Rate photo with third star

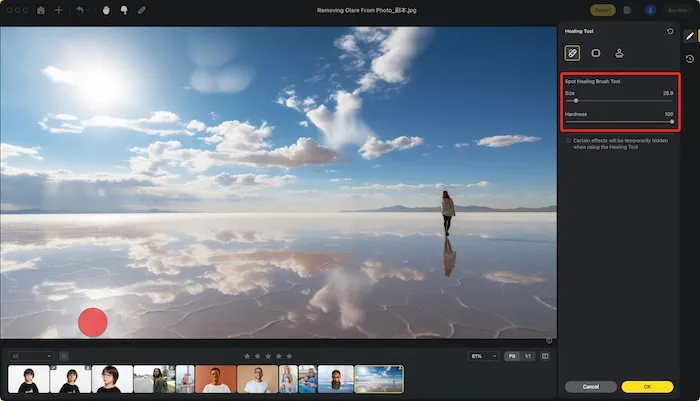coord(268,356)
